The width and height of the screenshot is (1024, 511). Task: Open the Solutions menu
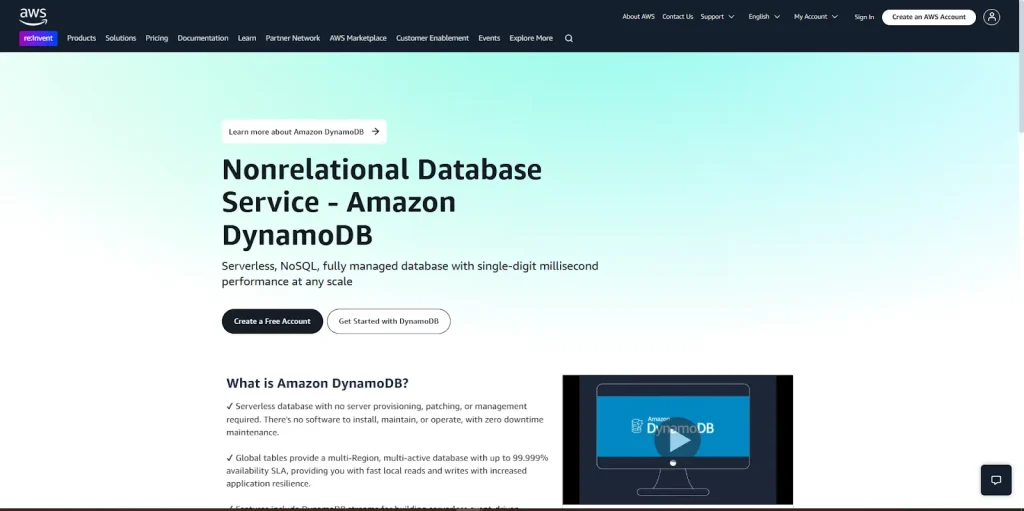pyautogui.click(x=121, y=39)
